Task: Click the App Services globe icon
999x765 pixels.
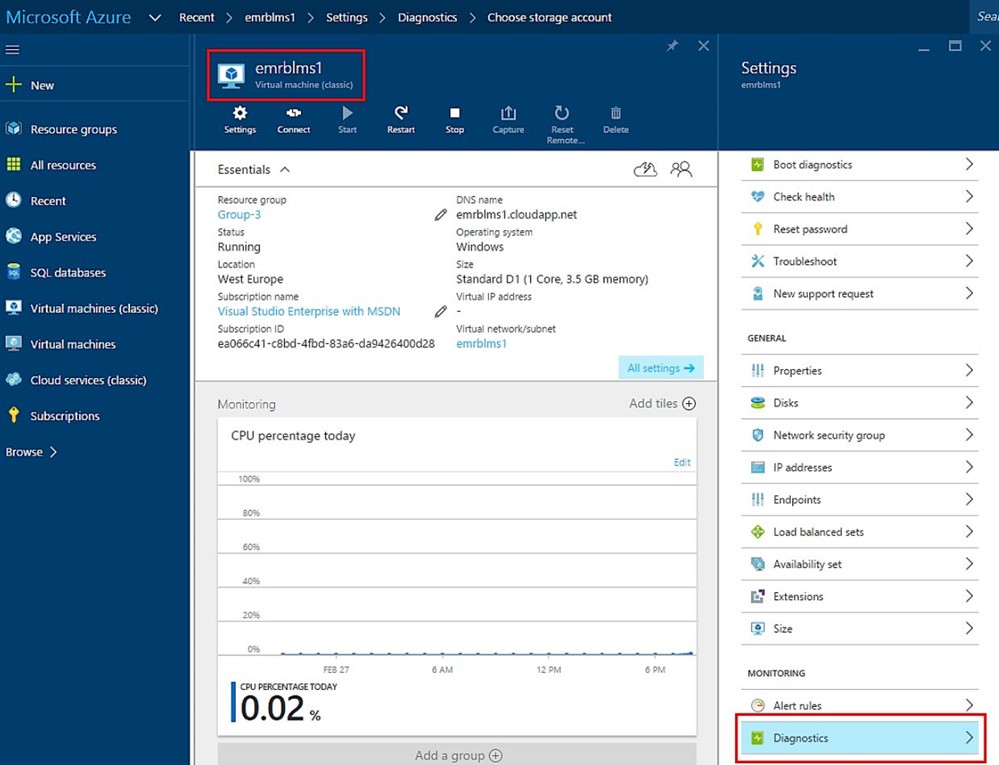Action: pyautogui.click(x=13, y=236)
